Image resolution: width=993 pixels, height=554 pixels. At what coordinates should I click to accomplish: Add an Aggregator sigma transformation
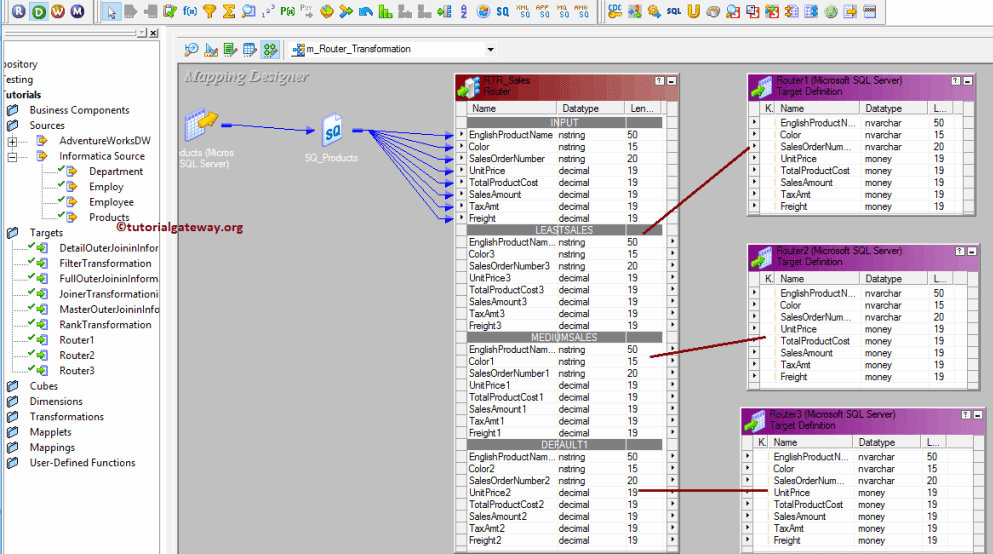229,11
